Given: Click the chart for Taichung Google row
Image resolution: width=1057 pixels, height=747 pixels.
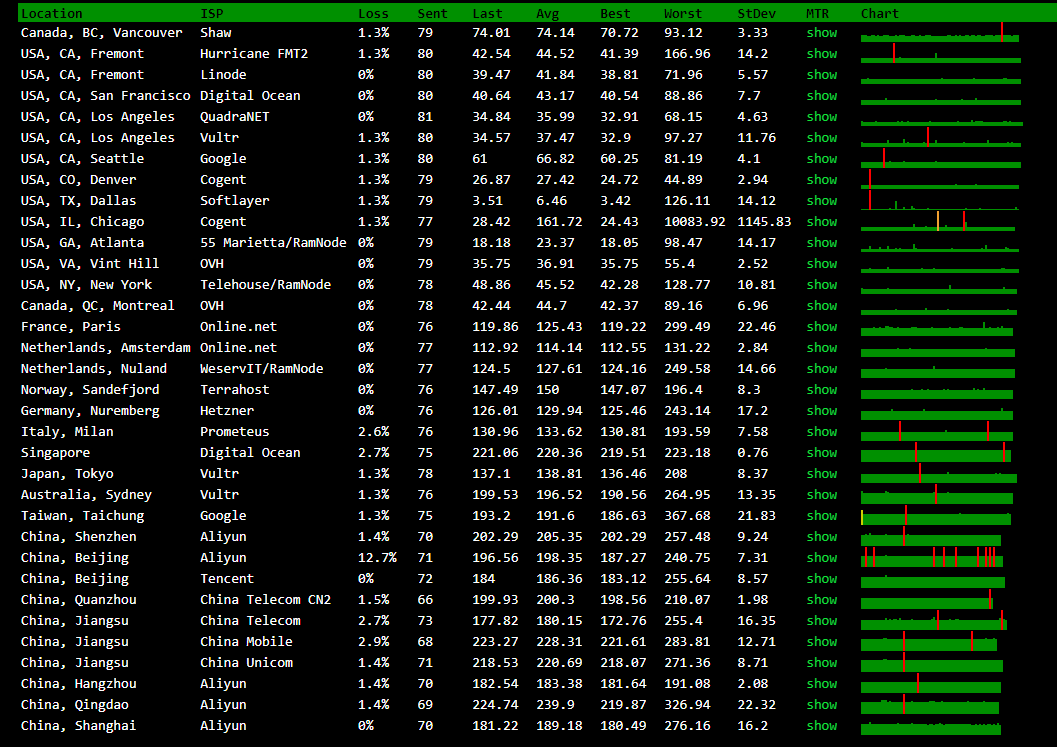Looking at the screenshot, I should 936,516.
